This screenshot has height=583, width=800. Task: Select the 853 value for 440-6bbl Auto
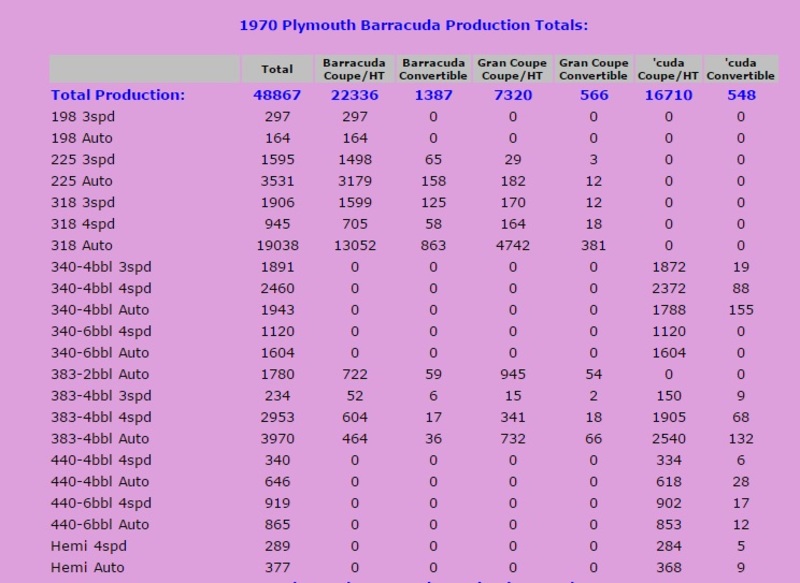pos(669,524)
